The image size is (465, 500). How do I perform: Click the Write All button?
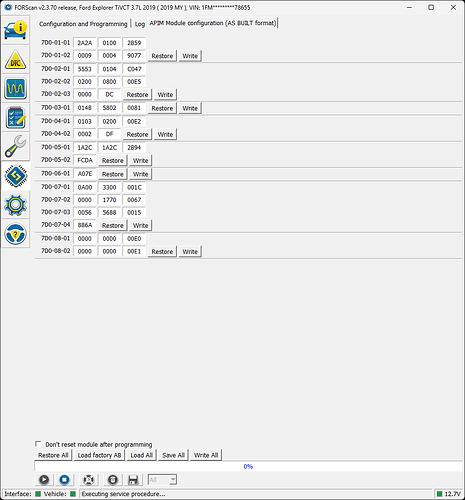tap(206, 455)
